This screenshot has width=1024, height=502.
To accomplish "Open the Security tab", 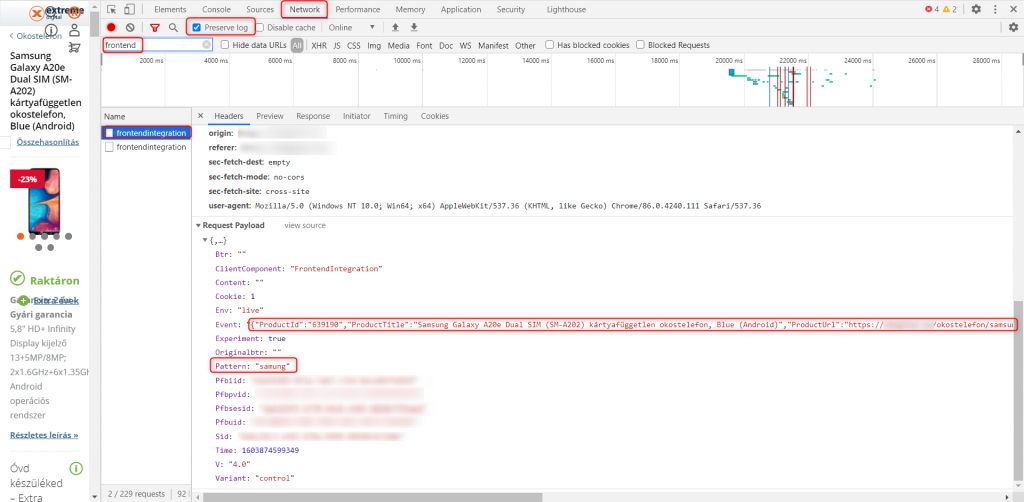I will (511, 10).
